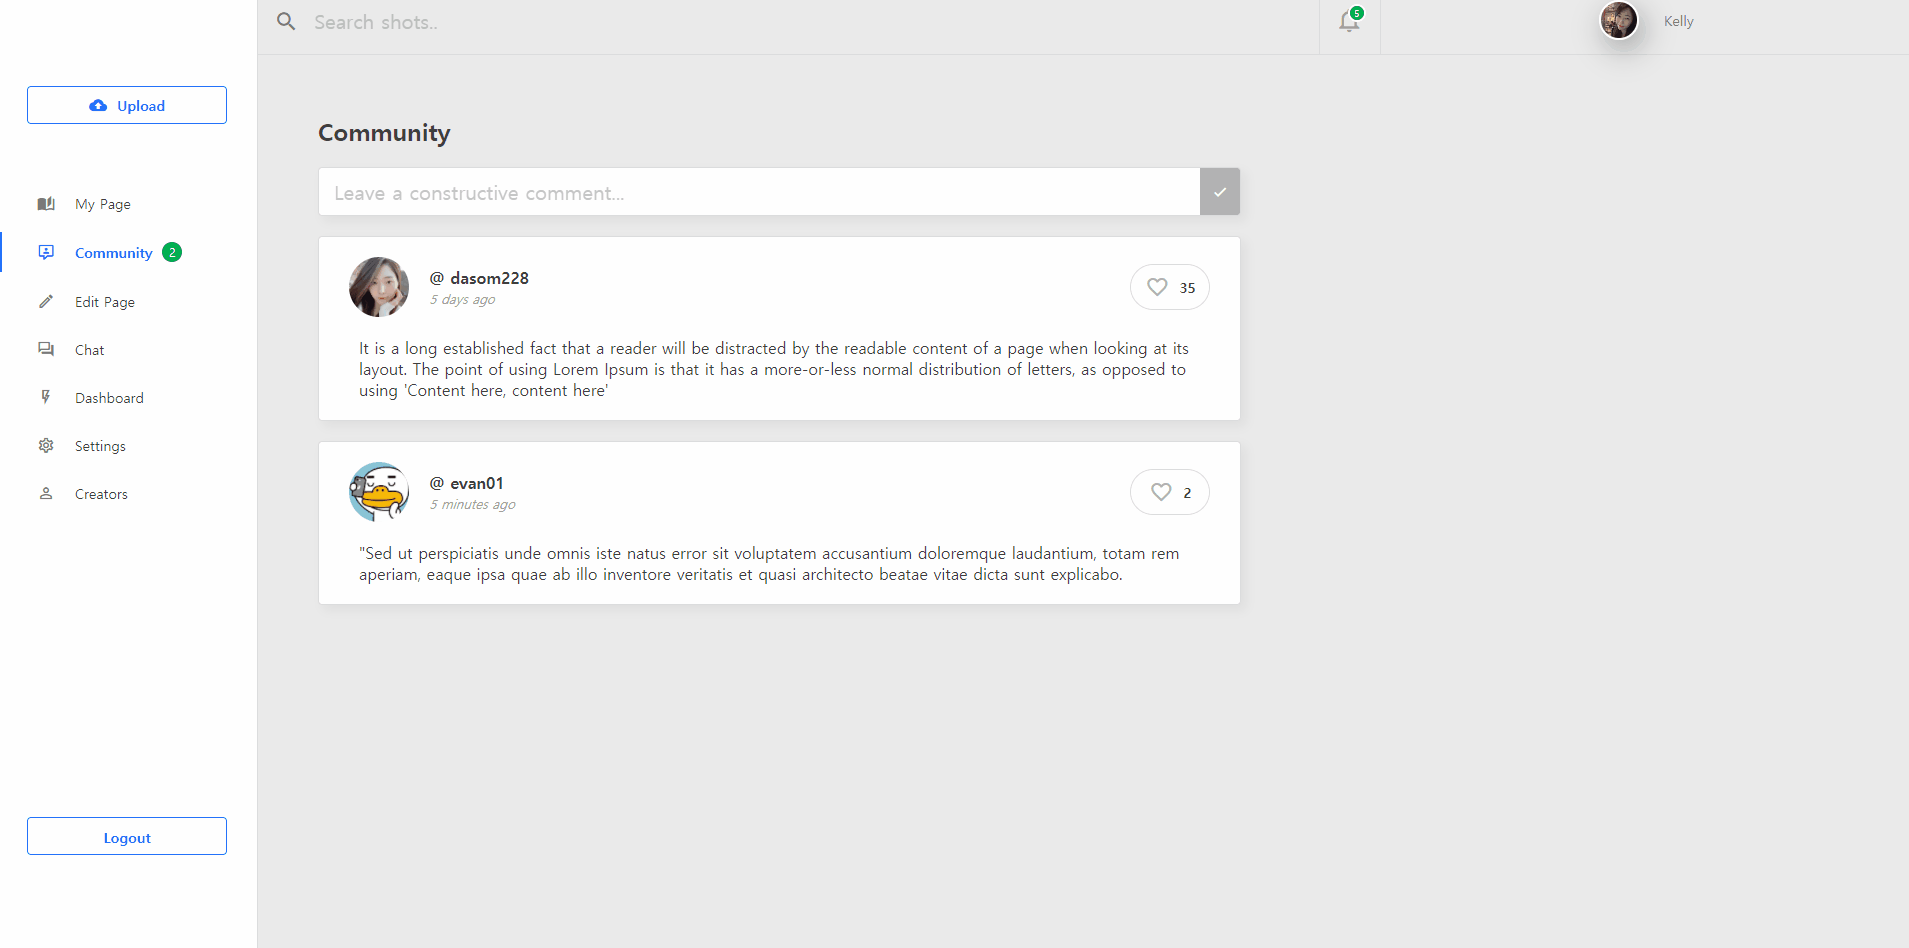Focus the constructive comment input

point(759,192)
